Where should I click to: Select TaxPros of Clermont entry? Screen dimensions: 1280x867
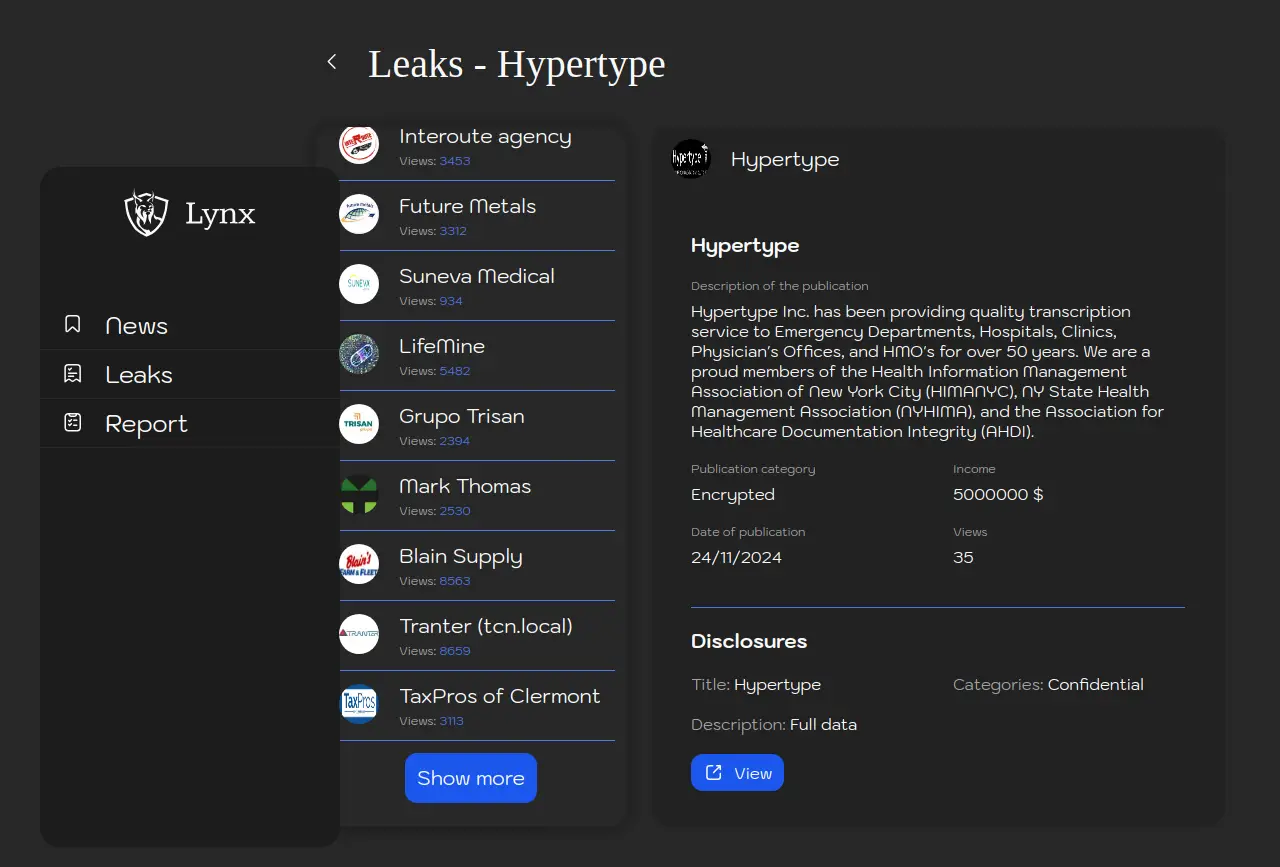(499, 697)
